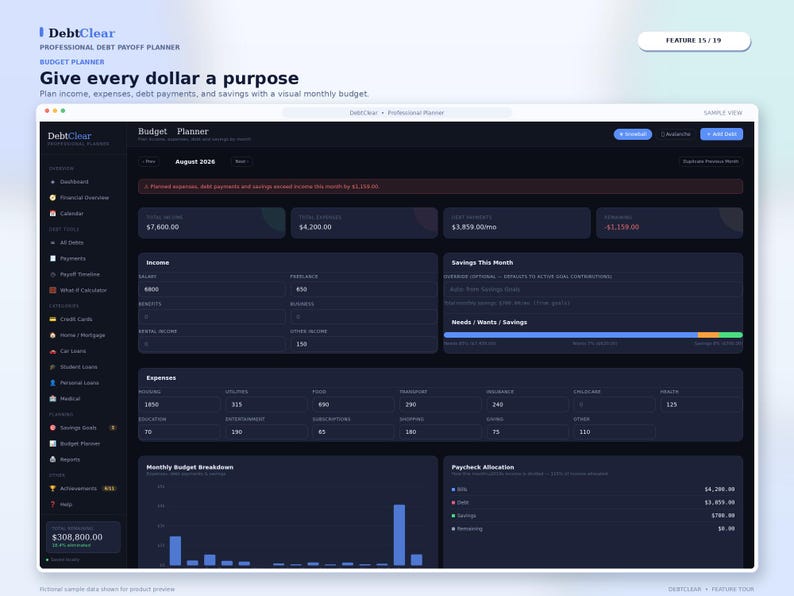Click the Other expense field 110

tap(614, 432)
